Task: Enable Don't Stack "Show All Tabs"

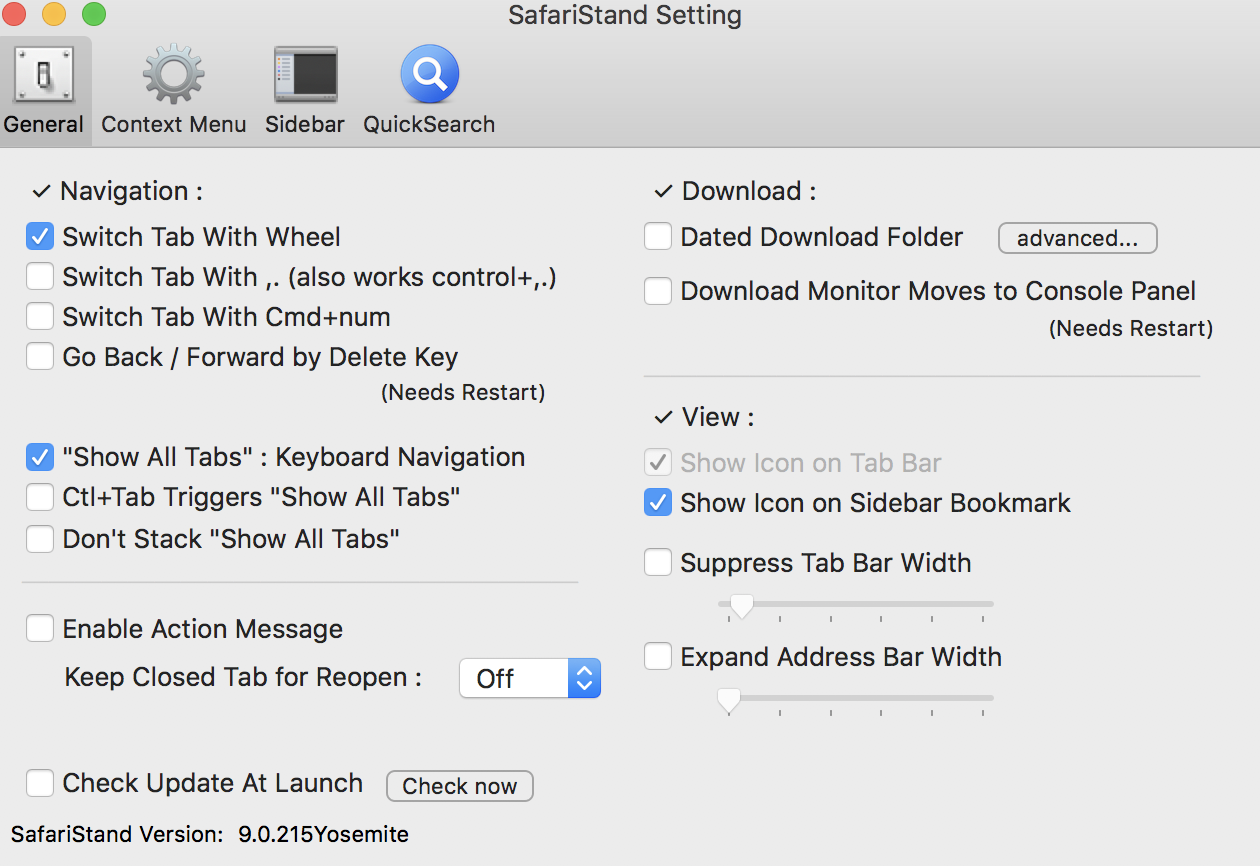Action: pos(40,539)
